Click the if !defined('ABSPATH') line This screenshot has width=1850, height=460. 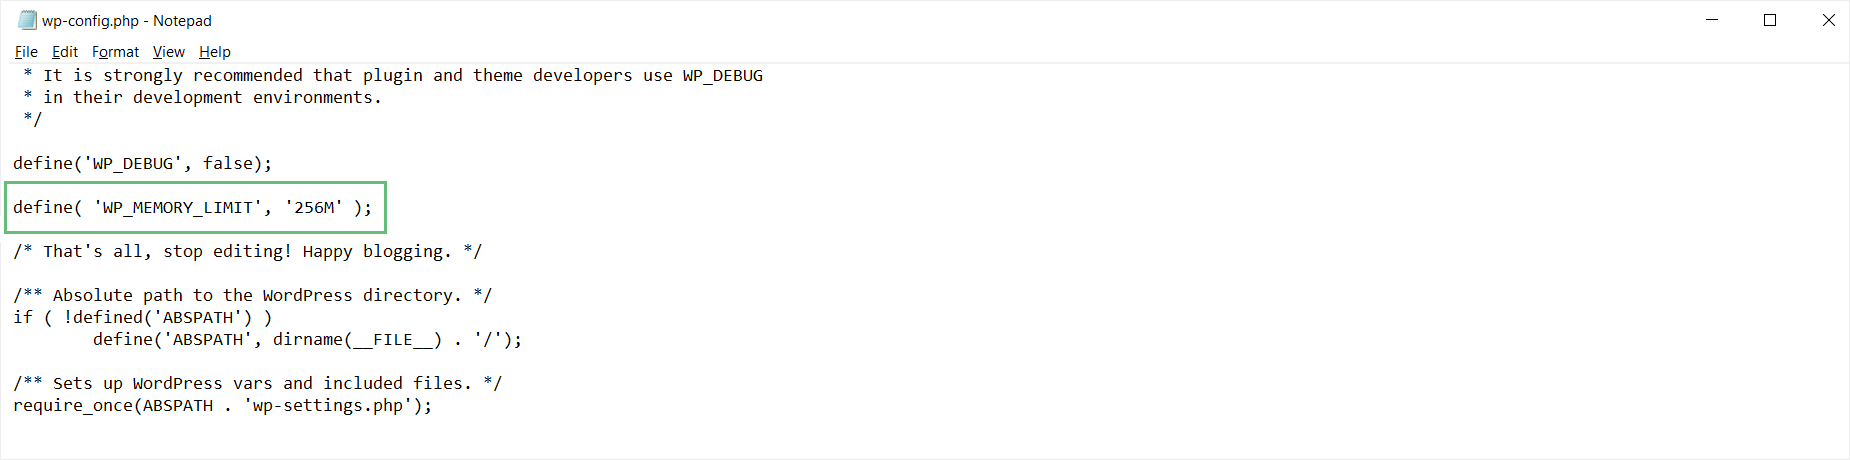(x=142, y=317)
